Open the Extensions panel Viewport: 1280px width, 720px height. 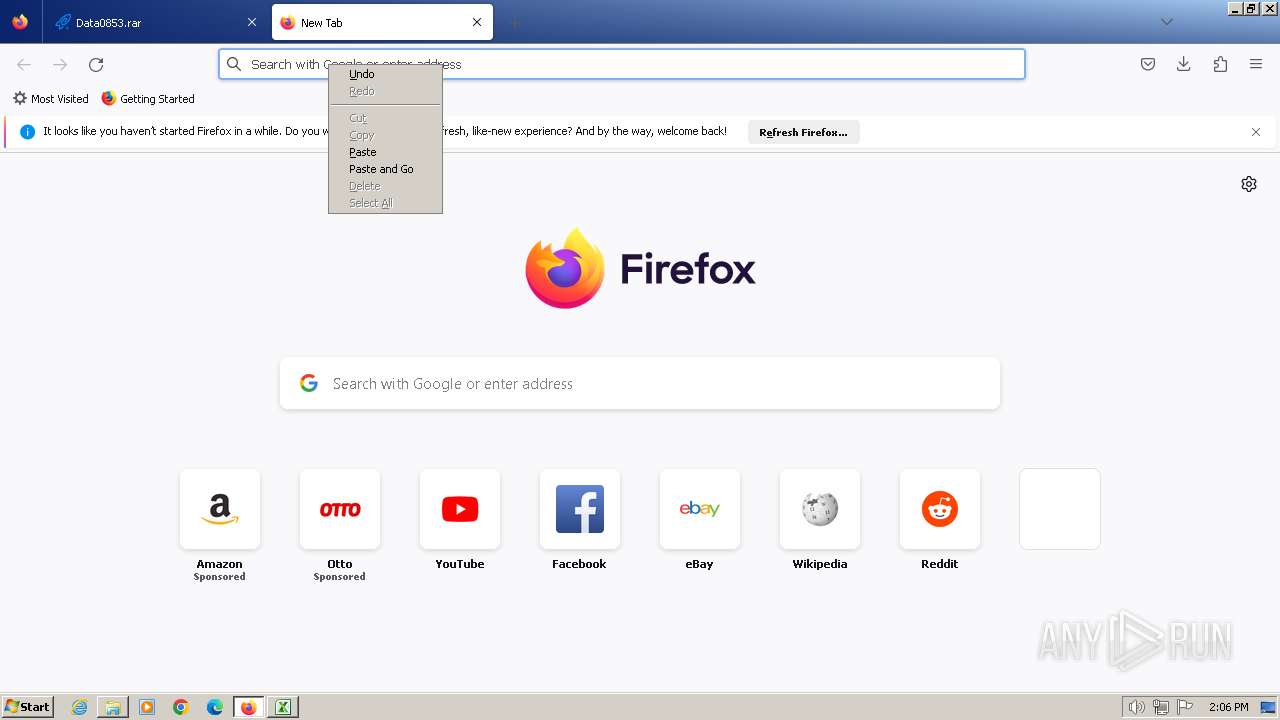[1220, 64]
